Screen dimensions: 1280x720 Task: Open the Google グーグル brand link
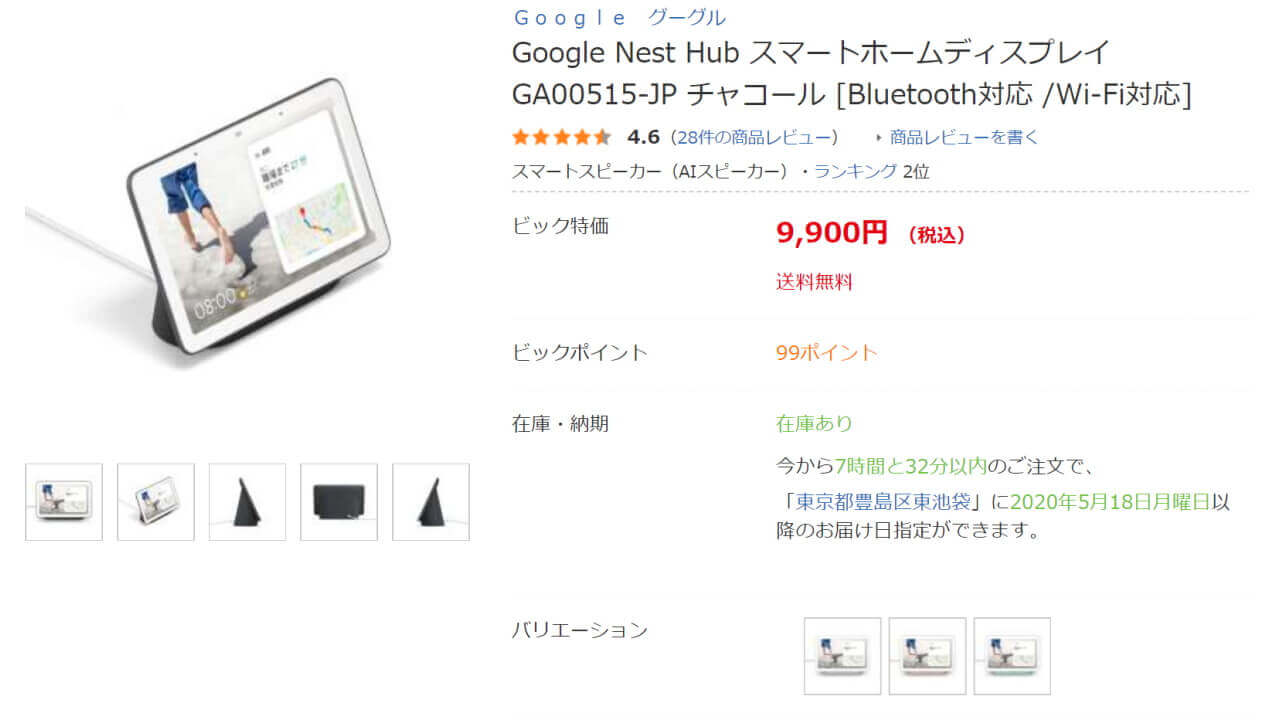pos(619,17)
